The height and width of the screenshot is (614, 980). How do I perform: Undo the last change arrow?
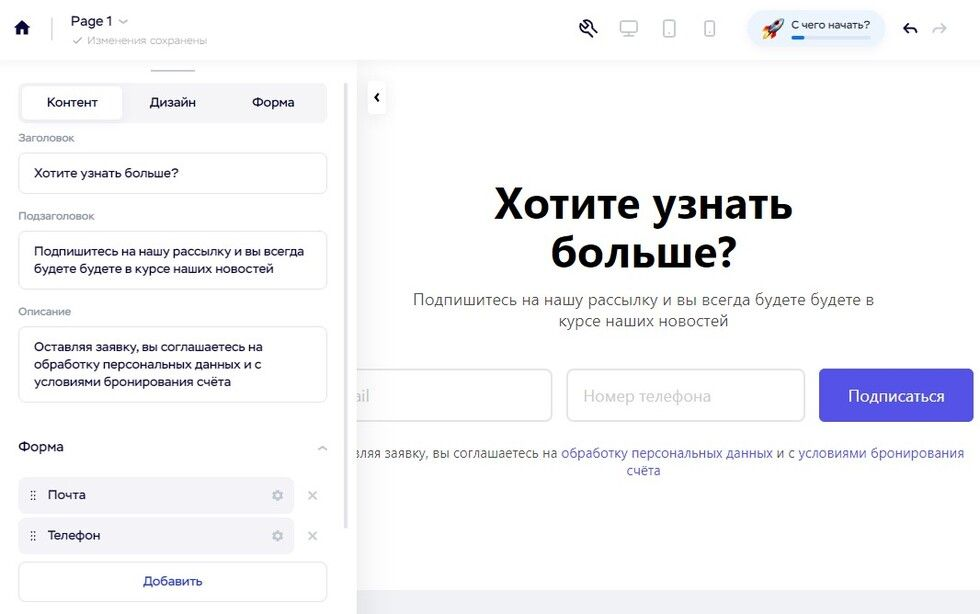910,29
